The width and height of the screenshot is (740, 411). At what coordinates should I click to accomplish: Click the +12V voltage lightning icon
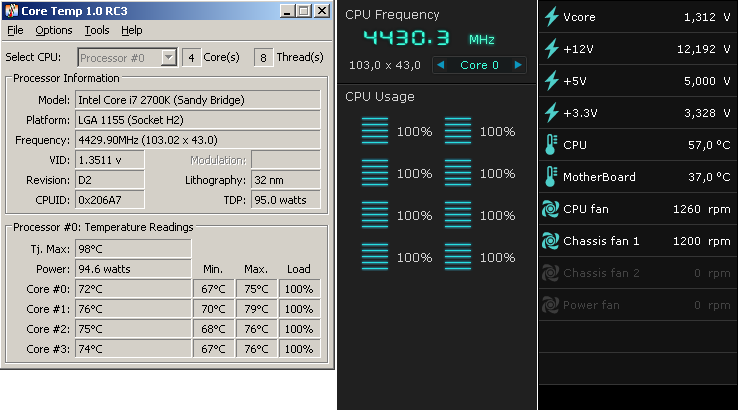[x=550, y=49]
